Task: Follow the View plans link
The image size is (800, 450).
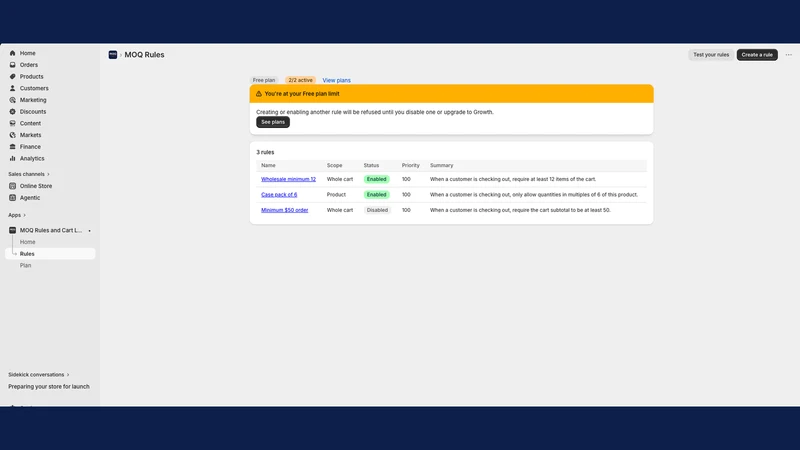Action: pos(336,80)
